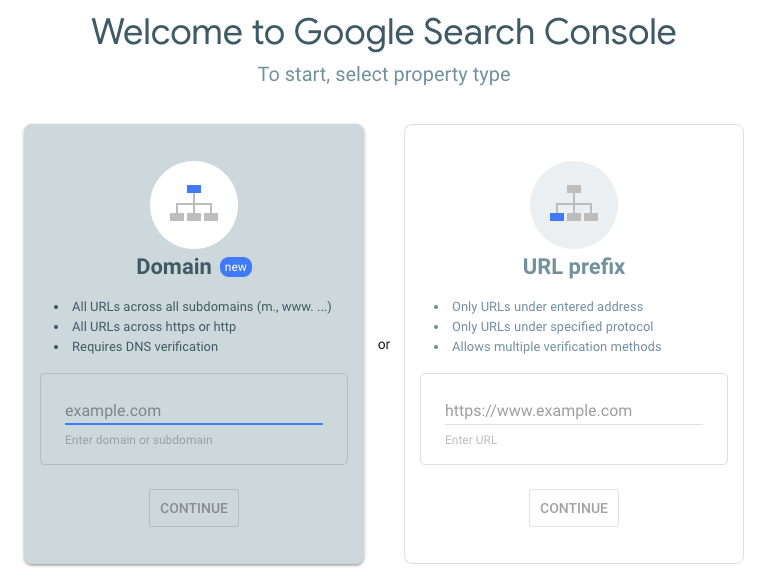The image size is (764, 577).
Task: Click the "Welcome to Google Search Console" title
Action: pyautogui.click(x=384, y=33)
